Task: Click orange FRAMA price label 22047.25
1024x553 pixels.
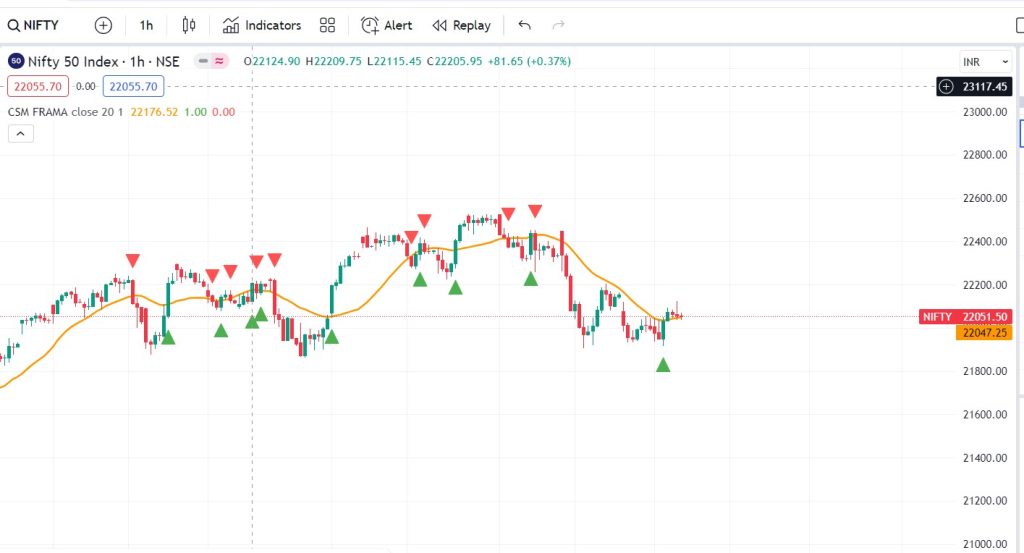Action: pos(983,333)
